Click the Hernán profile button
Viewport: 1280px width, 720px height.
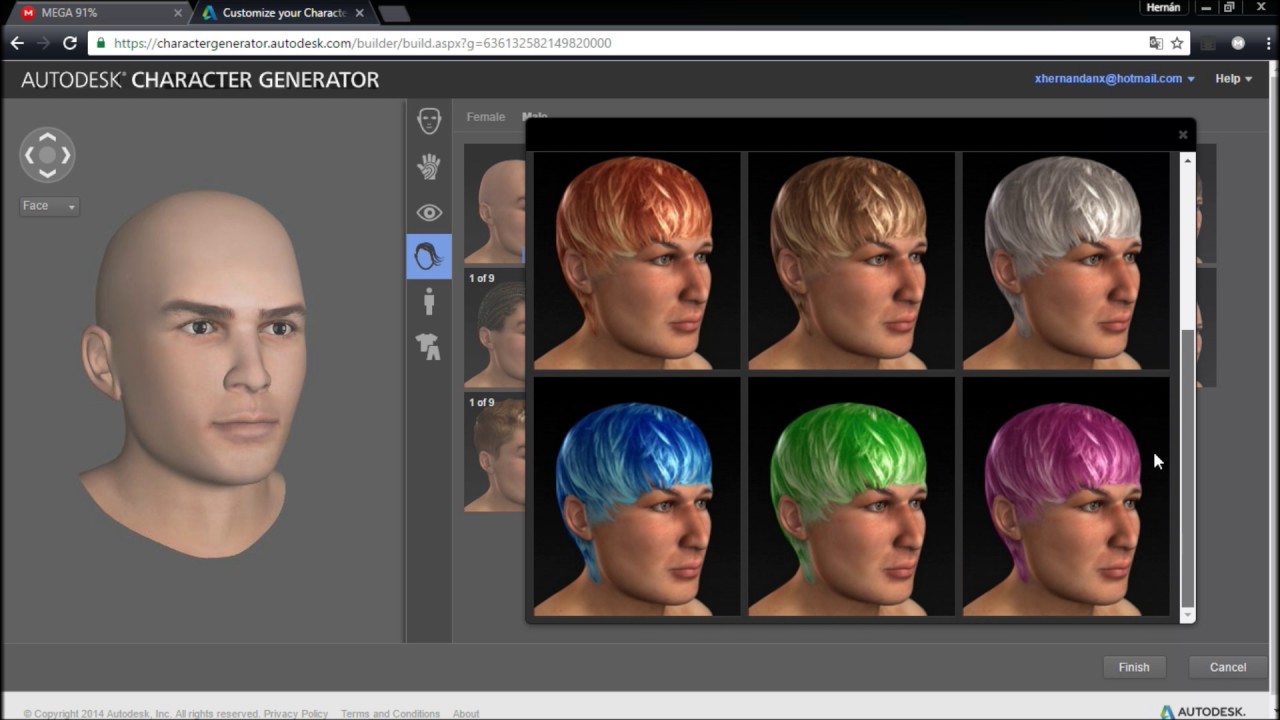pos(1163,7)
